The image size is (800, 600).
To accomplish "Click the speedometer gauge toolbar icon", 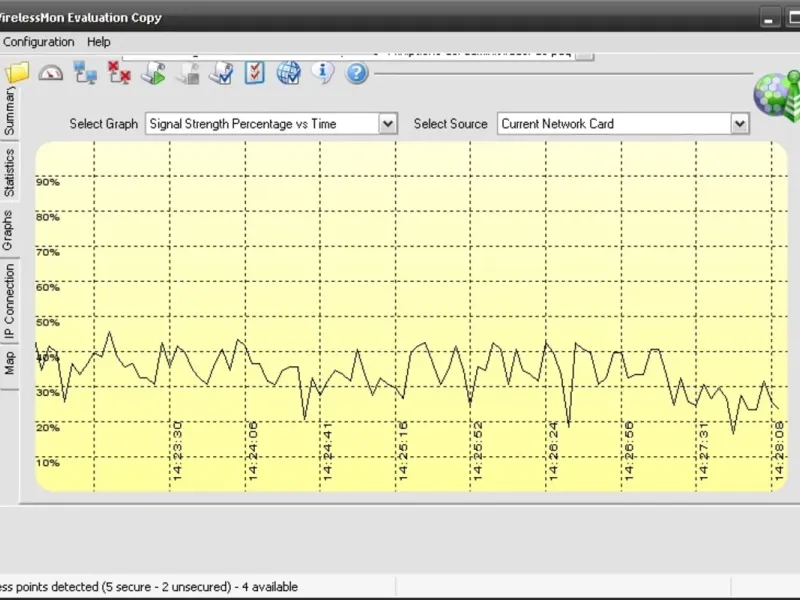I will pos(50,73).
